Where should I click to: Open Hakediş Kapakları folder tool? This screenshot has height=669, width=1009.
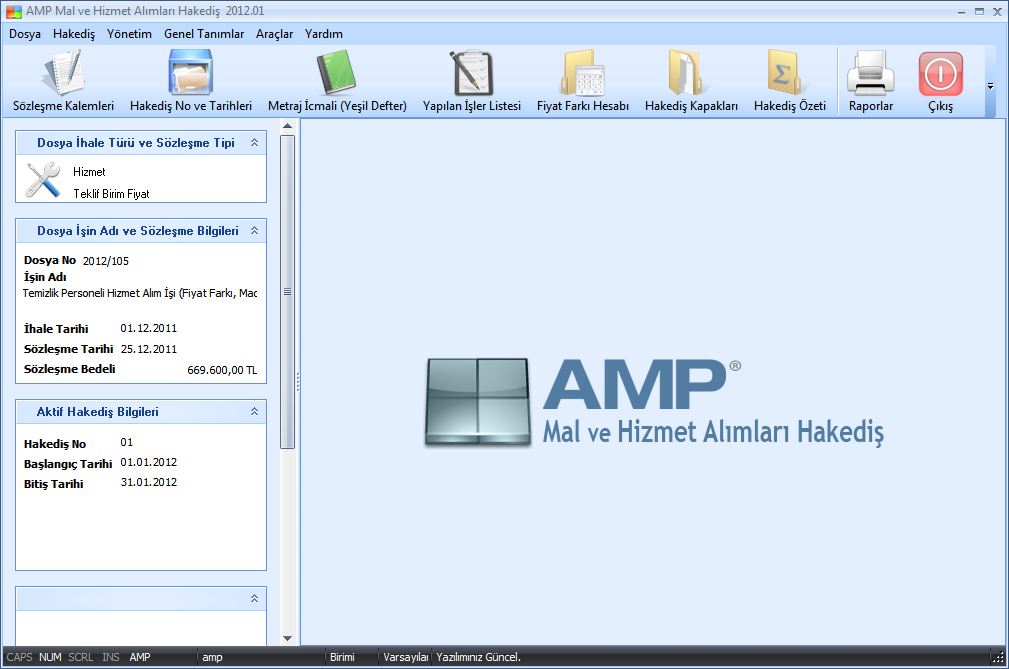tap(691, 81)
